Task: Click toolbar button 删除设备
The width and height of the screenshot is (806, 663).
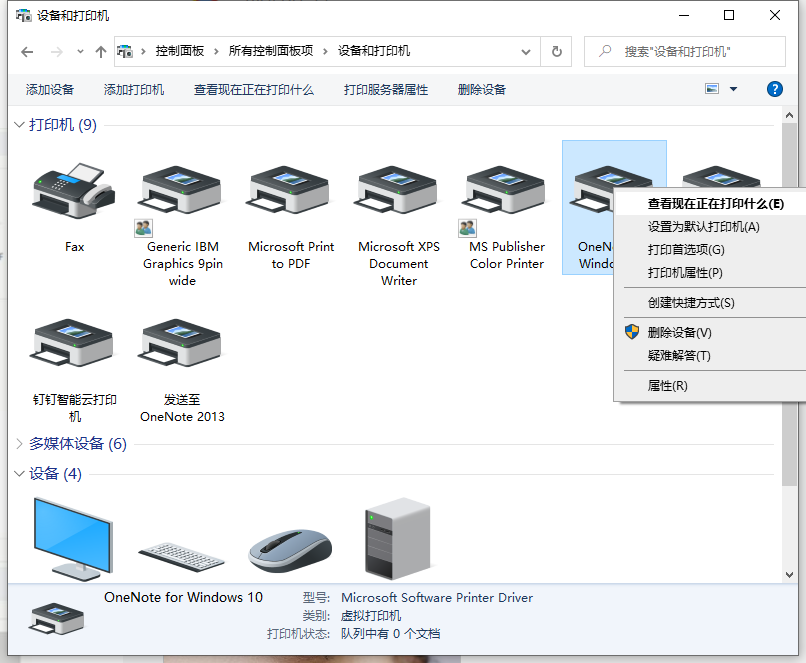Action: pos(482,89)
